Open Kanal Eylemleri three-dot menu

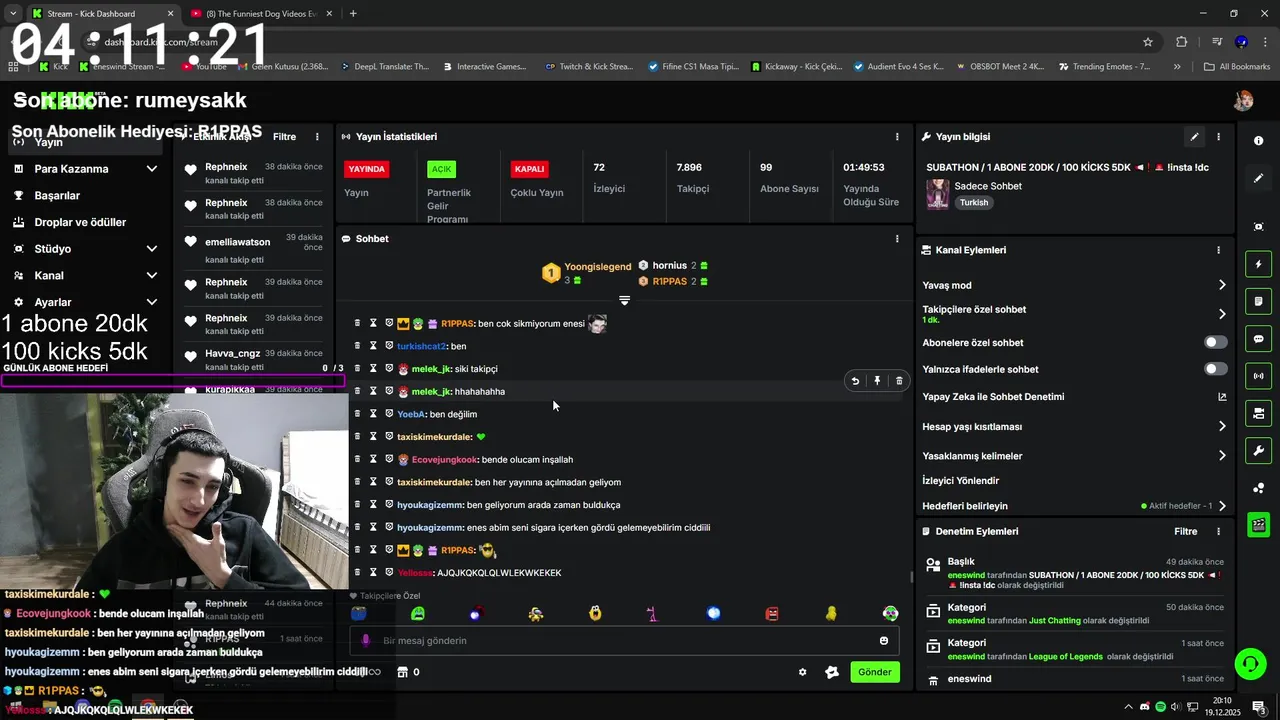click(x=1218, y=250)
